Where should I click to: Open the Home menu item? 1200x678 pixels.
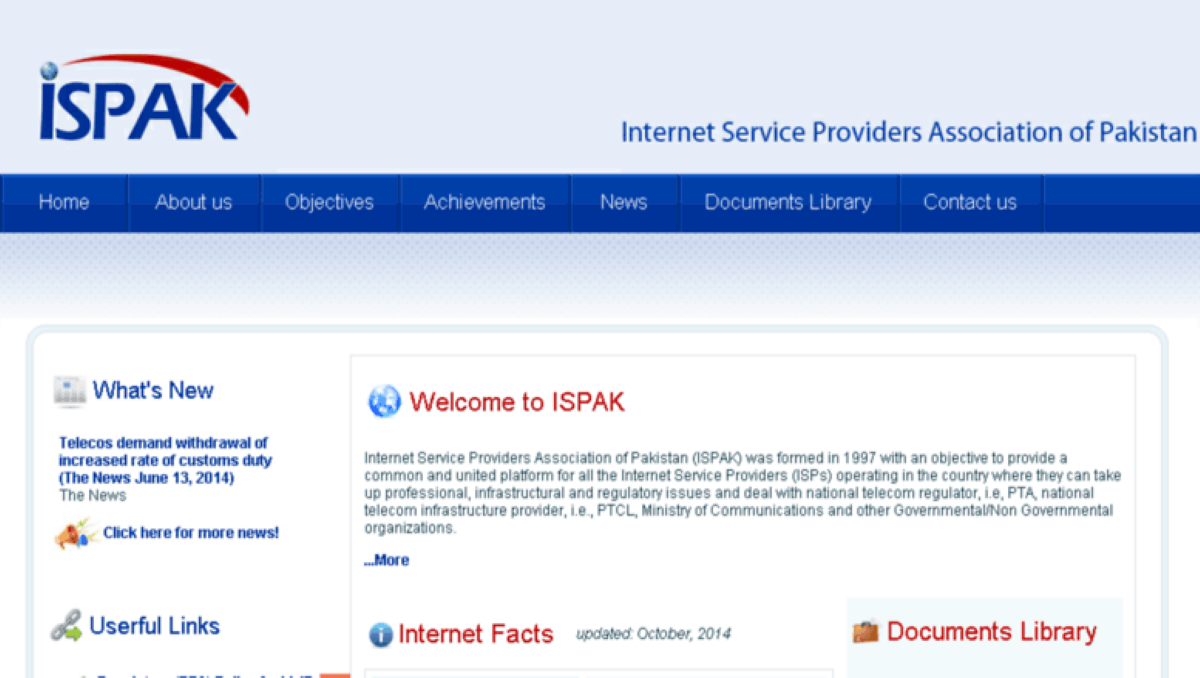pyautogui.click(x=64, y=202)
